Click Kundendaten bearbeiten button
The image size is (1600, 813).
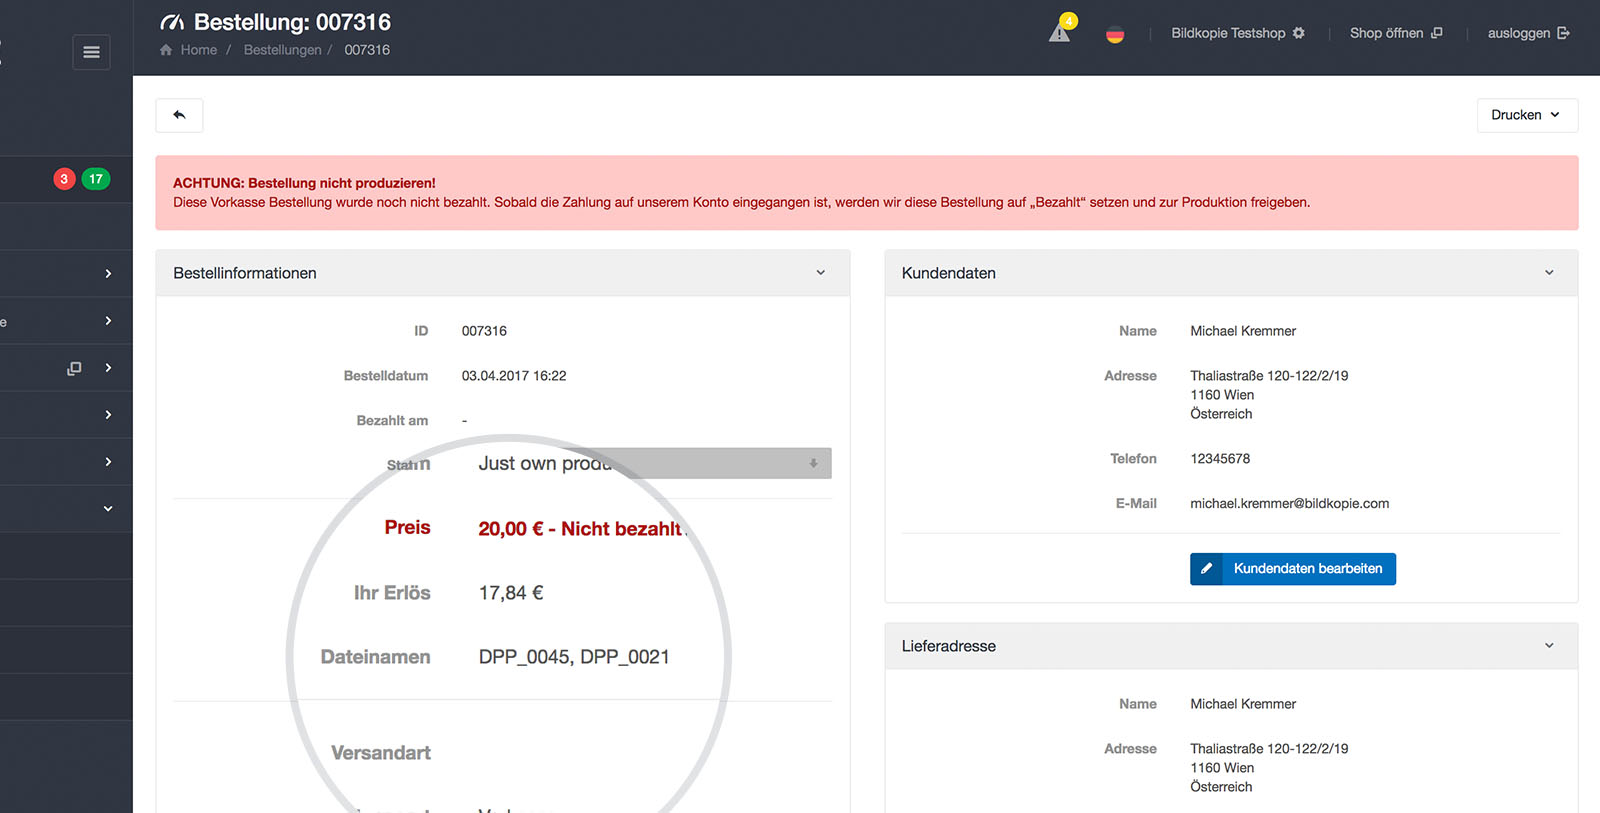pyautogui.click(x=1293, y=569)
